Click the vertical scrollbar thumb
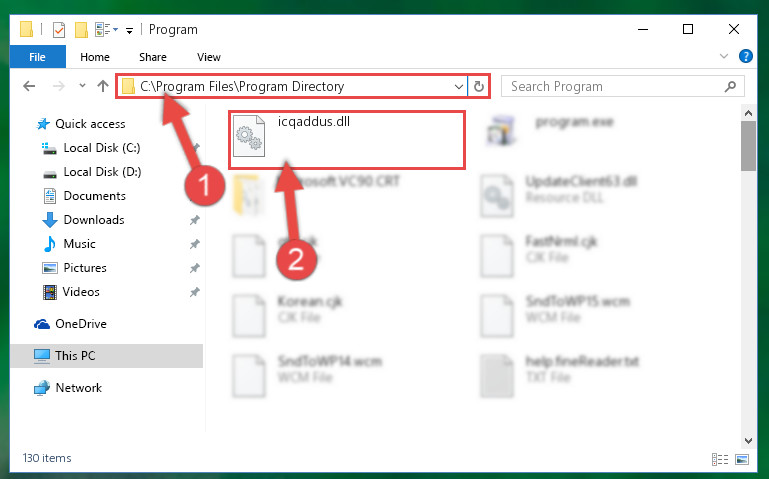Screen dimensions: 769x479 (748, 146)
